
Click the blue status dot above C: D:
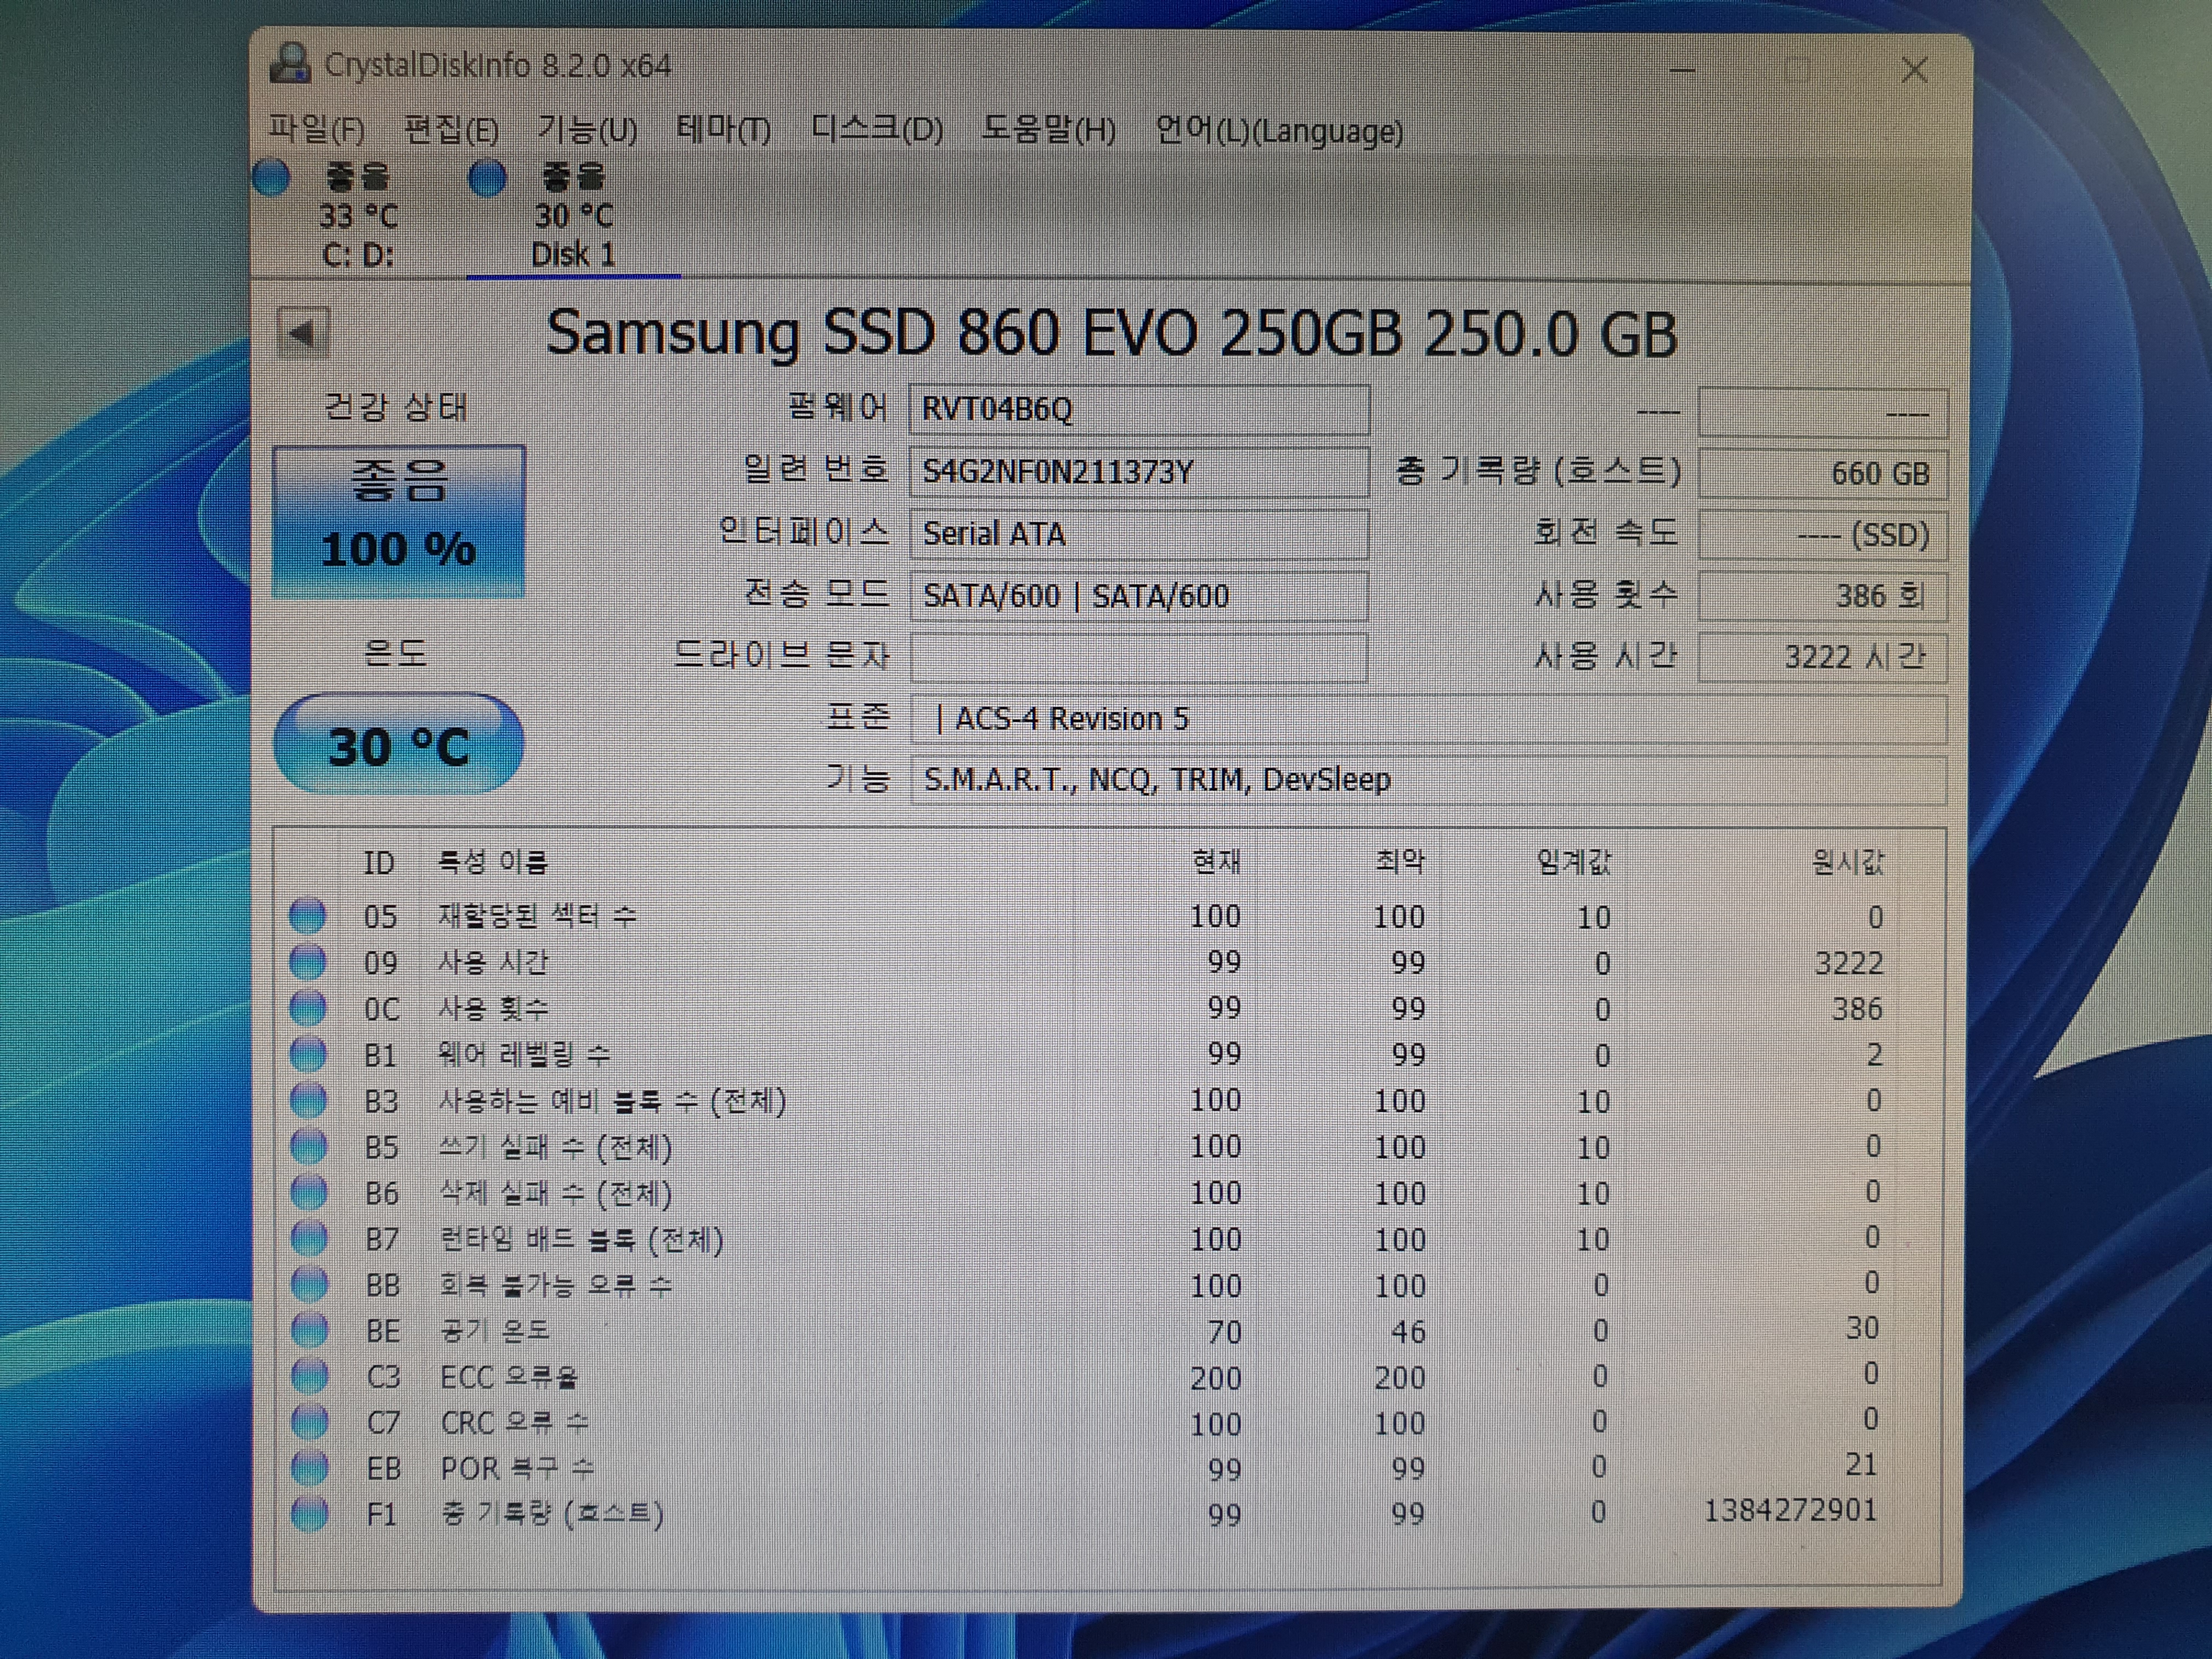point(271,178)
